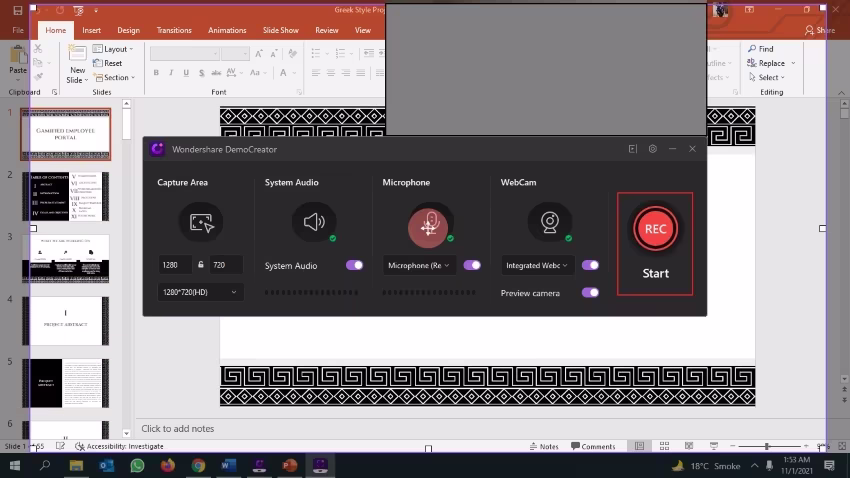Save the presentation icon

18,10
